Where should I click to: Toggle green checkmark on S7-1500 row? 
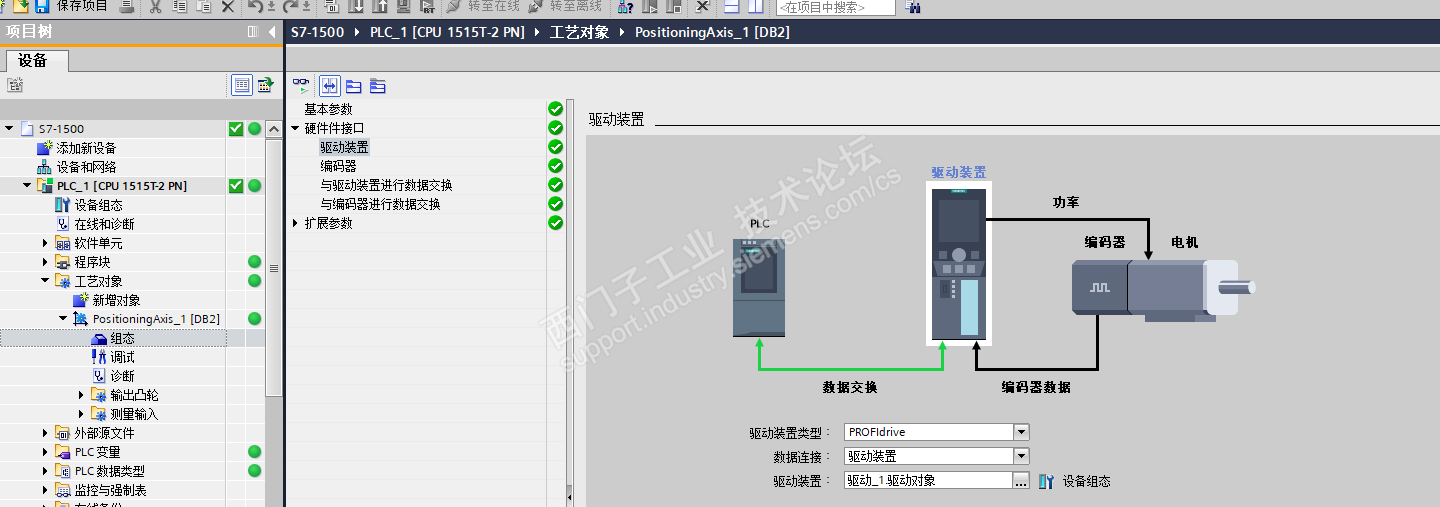(x=236, y=129)
